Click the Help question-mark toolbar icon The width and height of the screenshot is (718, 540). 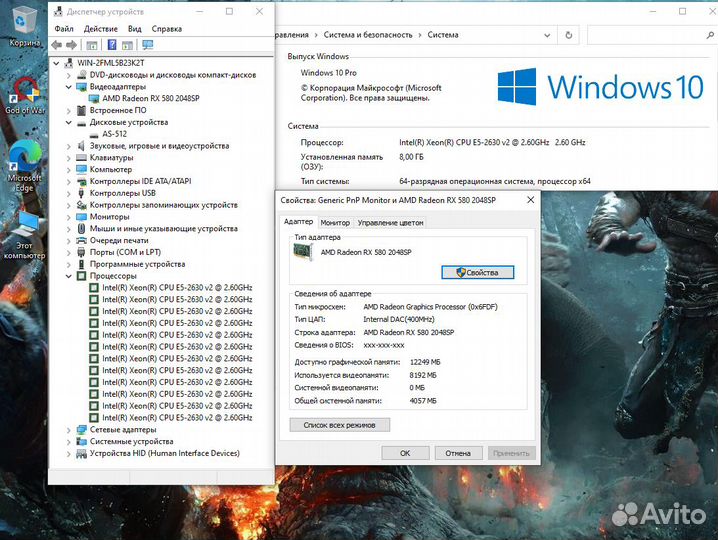coord(112,45)
